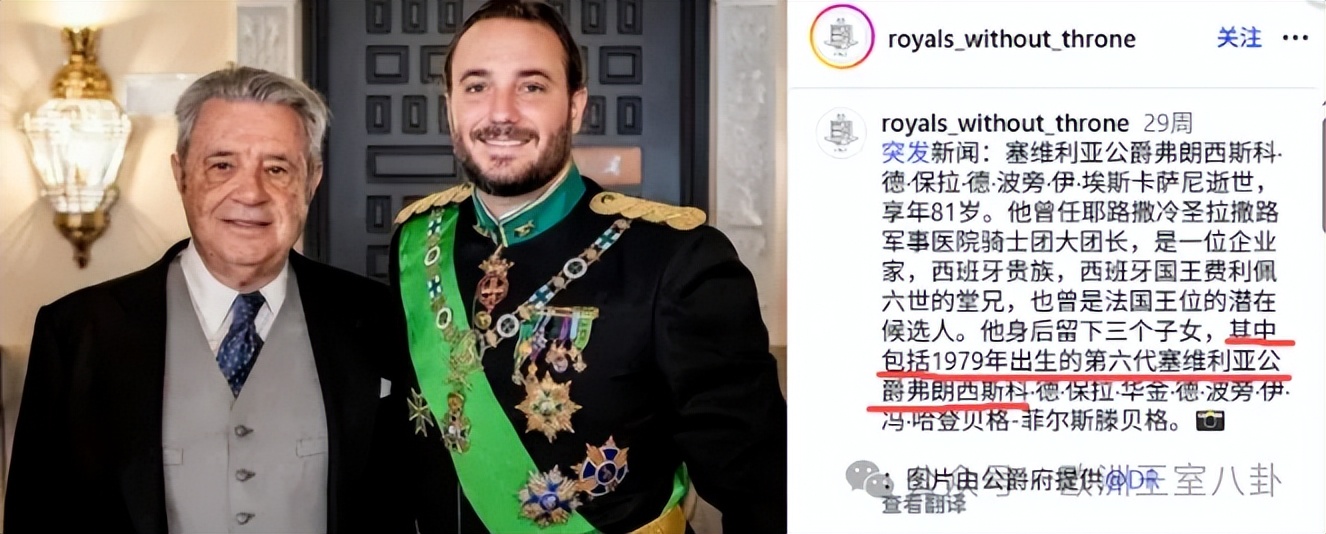Open the royals_without_throne header username
Image resolution: width=1326 pixels, height=534 pixels.
pyautogui.click(x=1012, y=39)
